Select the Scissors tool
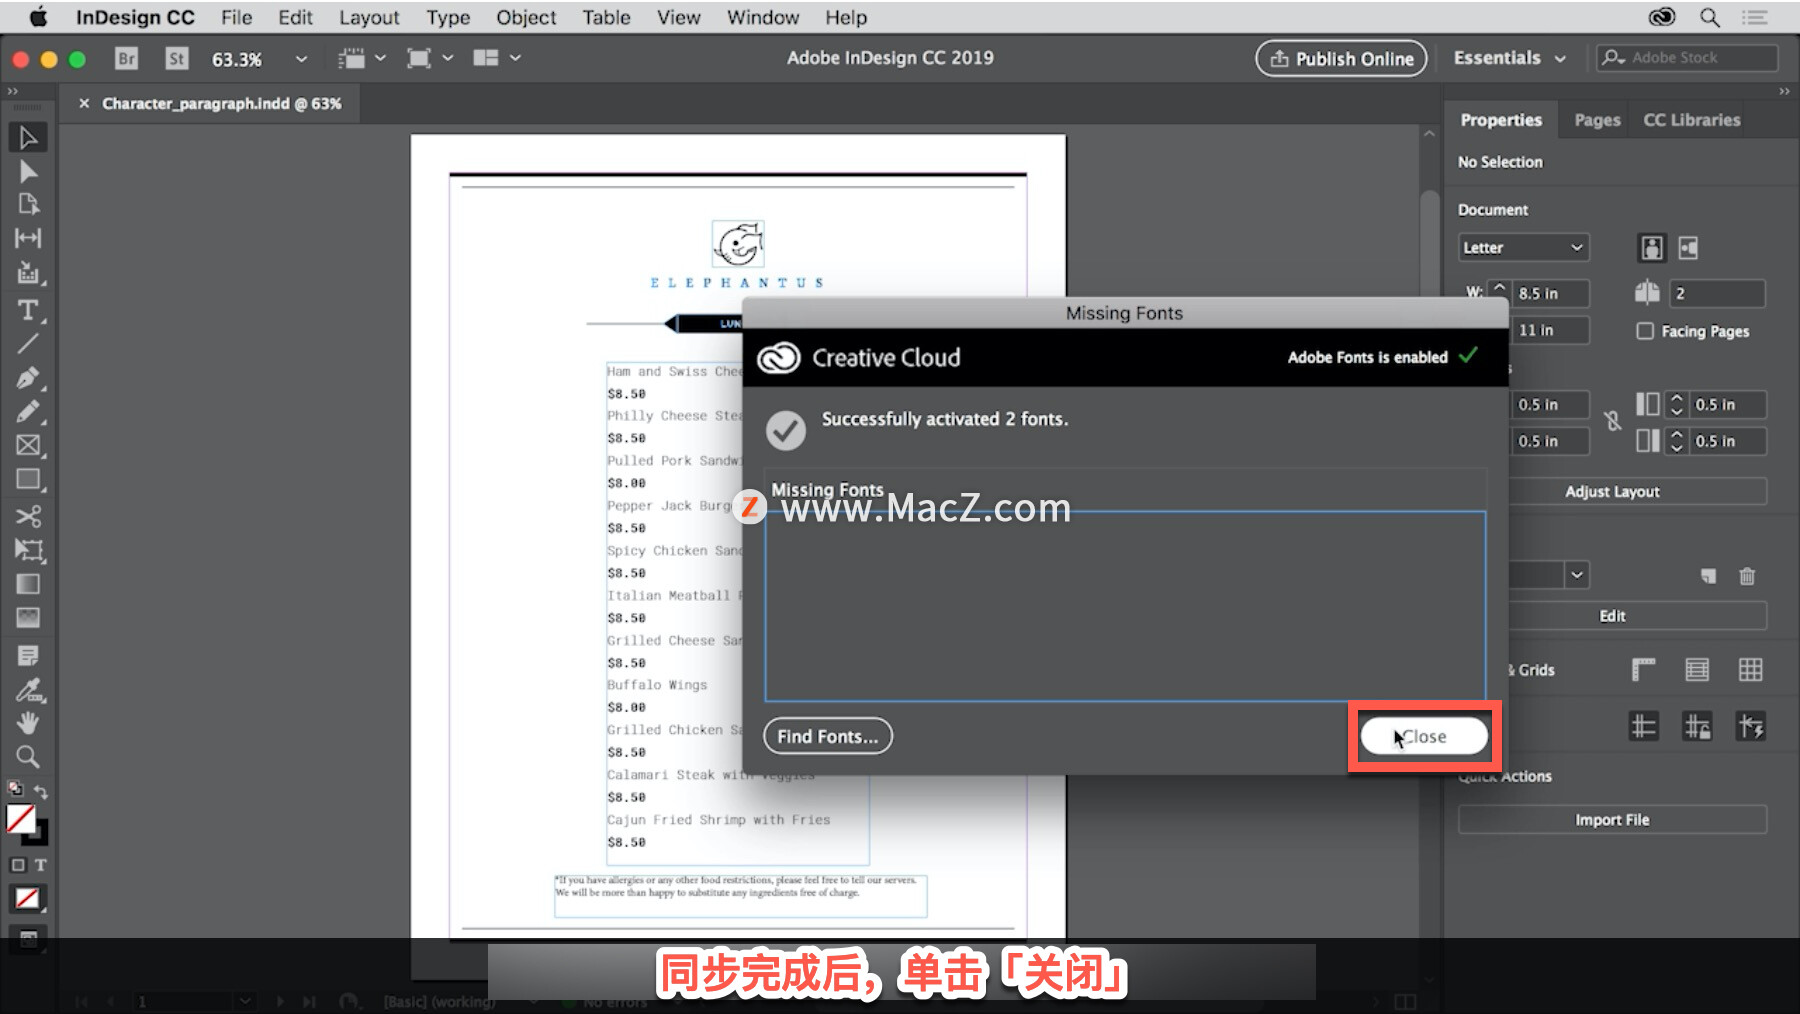 [x=28, y=516]
